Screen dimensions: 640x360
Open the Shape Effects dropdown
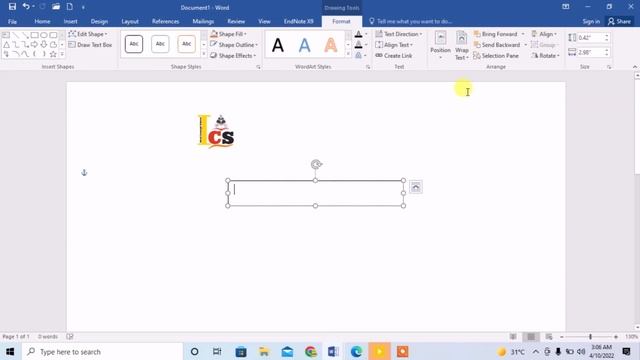point(233,56)
